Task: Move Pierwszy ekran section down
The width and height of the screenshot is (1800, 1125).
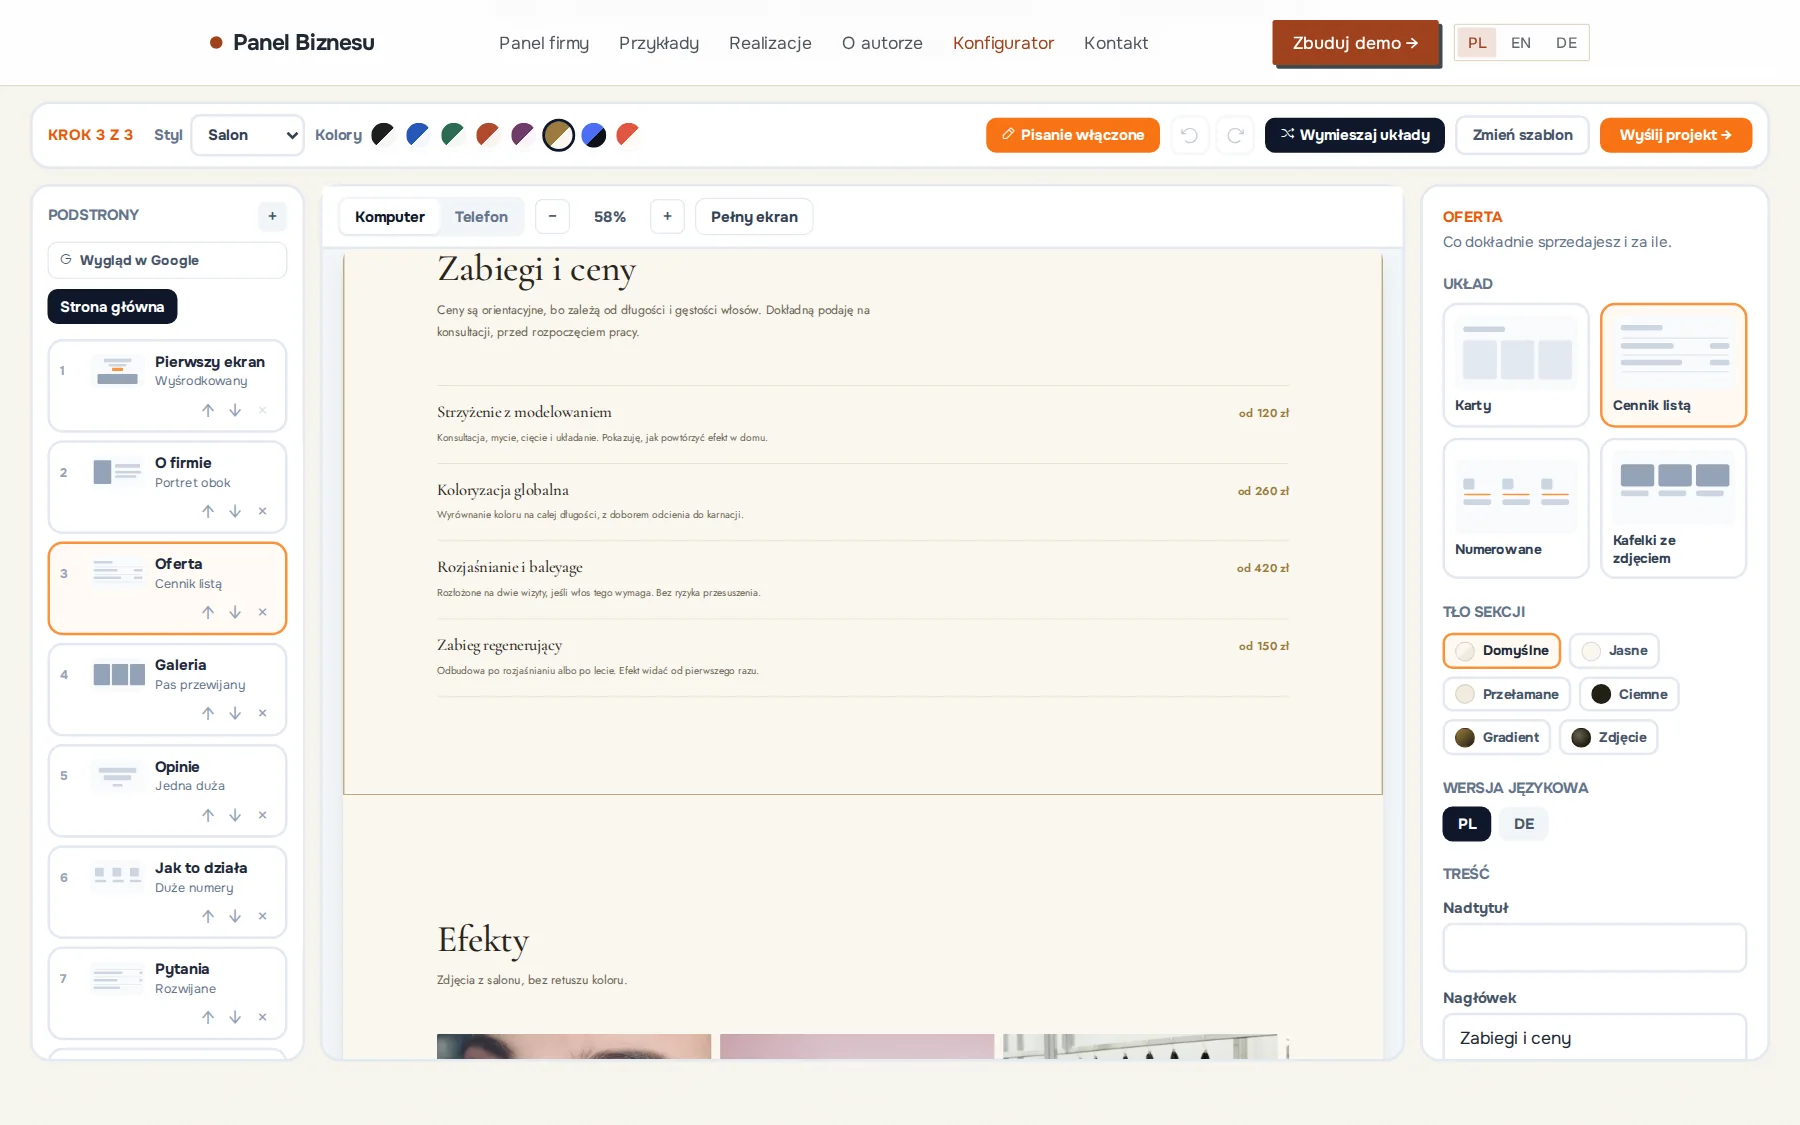Action: point(235,410)
